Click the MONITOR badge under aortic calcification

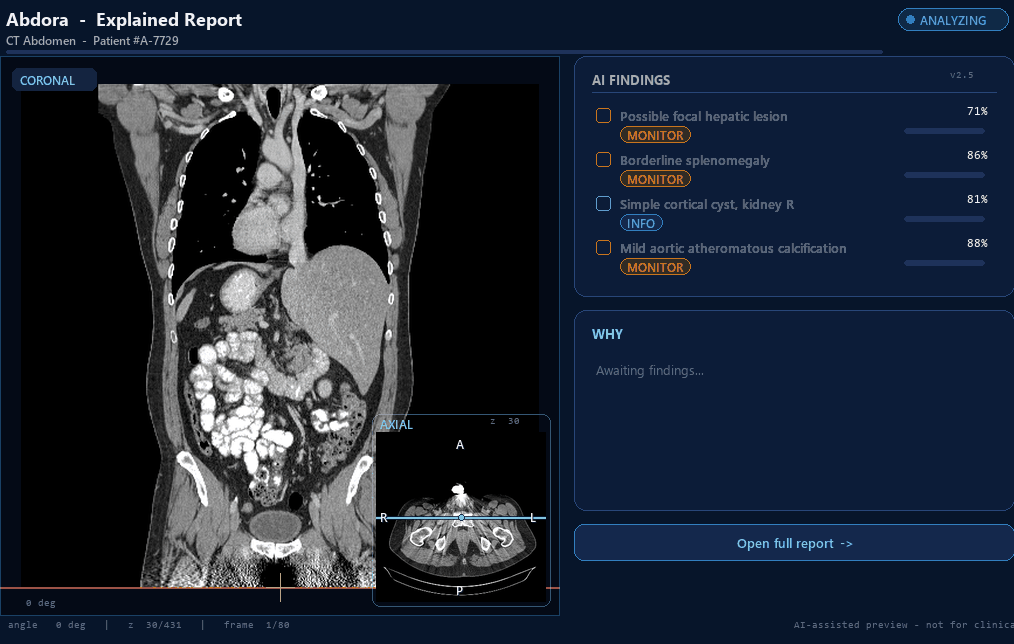[x=655, y=267]
